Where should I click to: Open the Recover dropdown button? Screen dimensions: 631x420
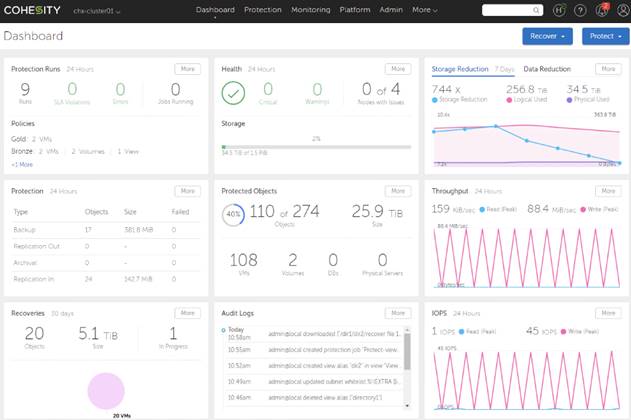click(x=547, y=36)
